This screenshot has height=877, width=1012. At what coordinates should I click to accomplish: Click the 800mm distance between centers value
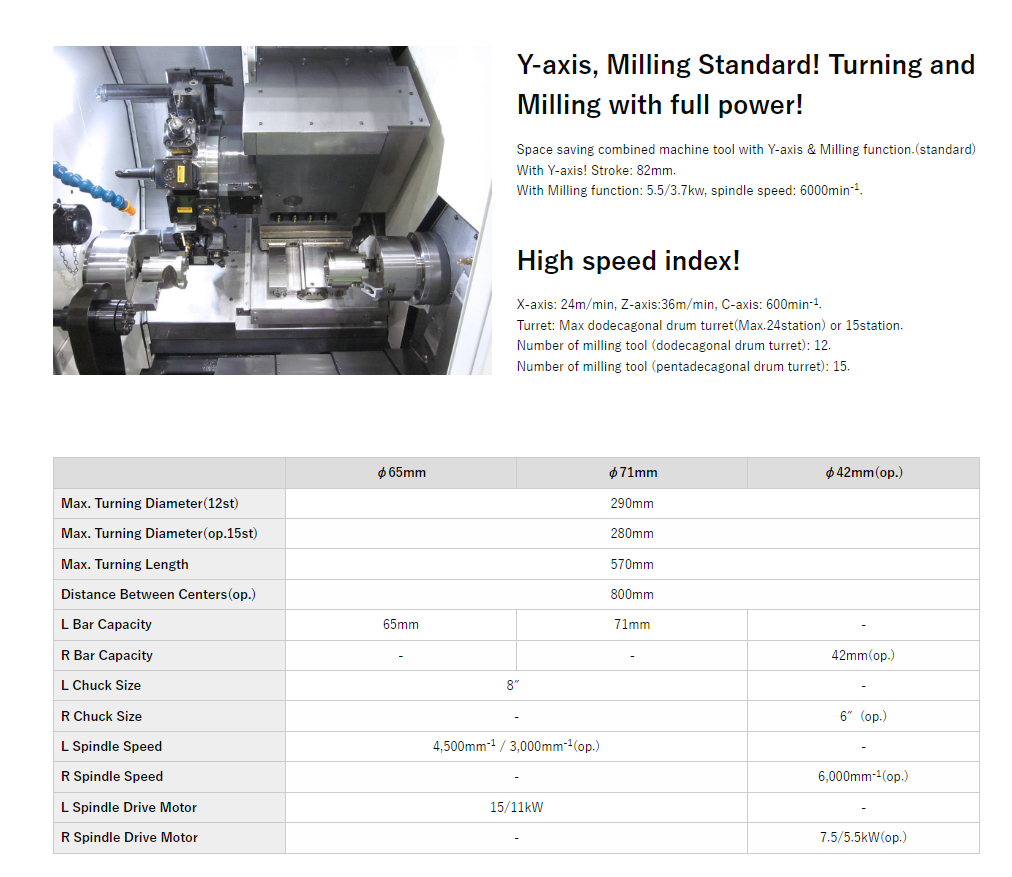pos(632,594)
